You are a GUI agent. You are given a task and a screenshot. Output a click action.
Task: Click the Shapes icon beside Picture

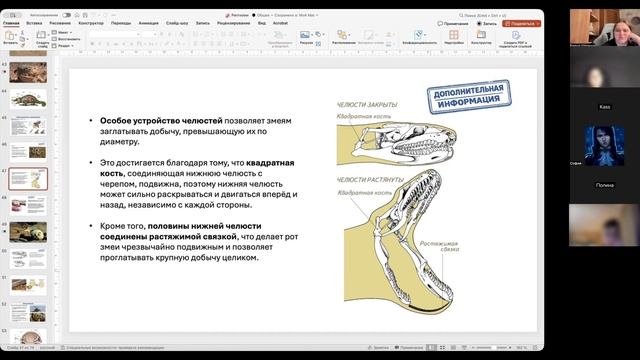(318, 34)
